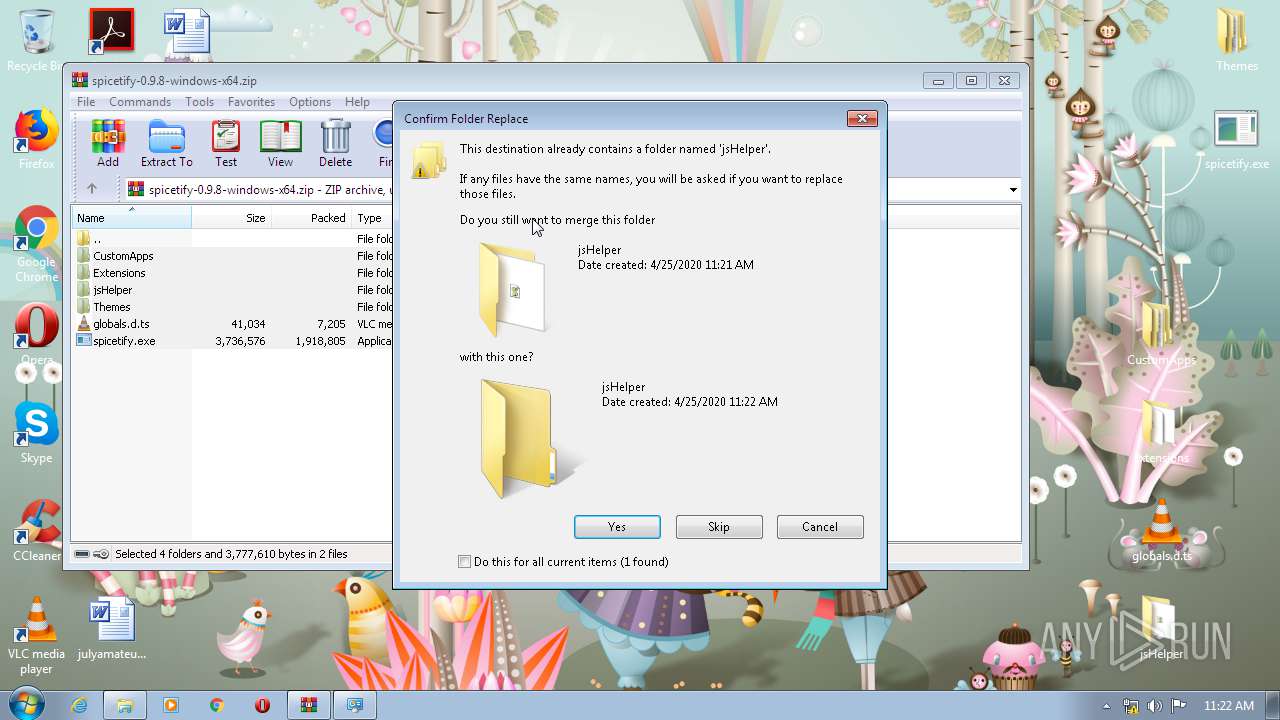1280x720 pixels.
Task: Click the Test archive toolbar icon
Action: [226, 144]
